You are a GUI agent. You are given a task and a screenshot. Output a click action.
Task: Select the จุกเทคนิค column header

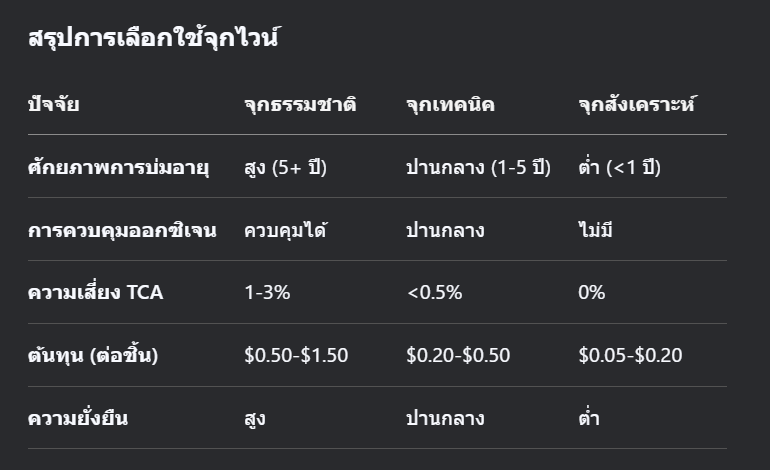pyautogui.click(x=450, y=104)
